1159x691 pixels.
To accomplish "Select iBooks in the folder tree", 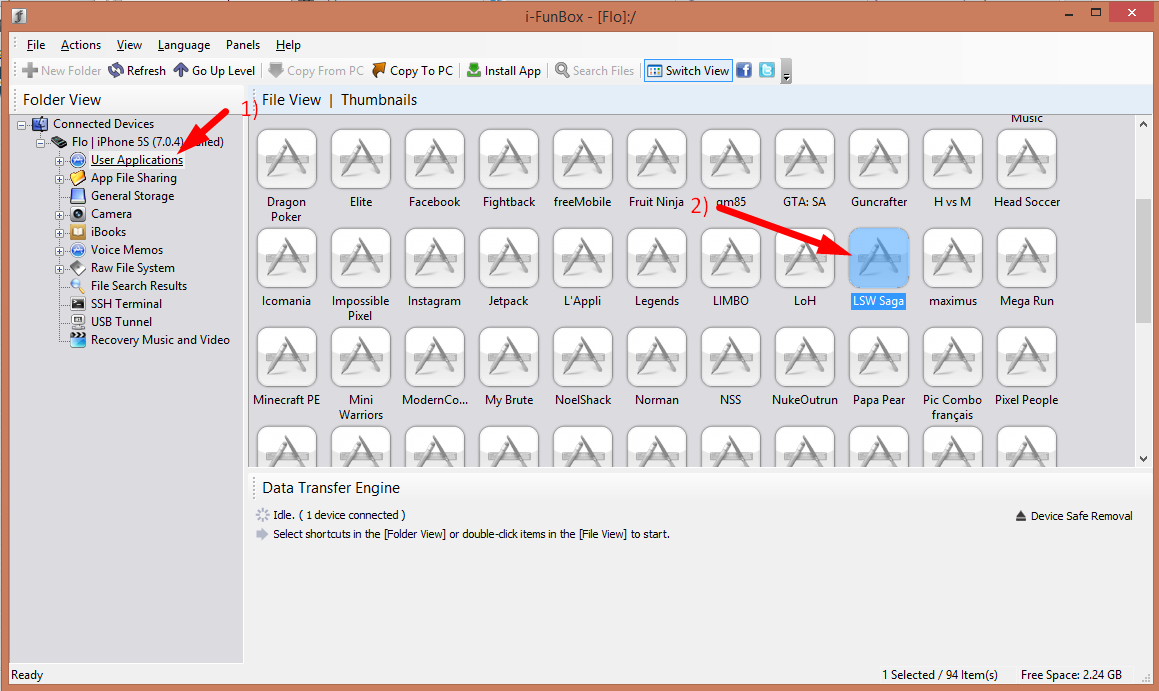I will 108,231.
